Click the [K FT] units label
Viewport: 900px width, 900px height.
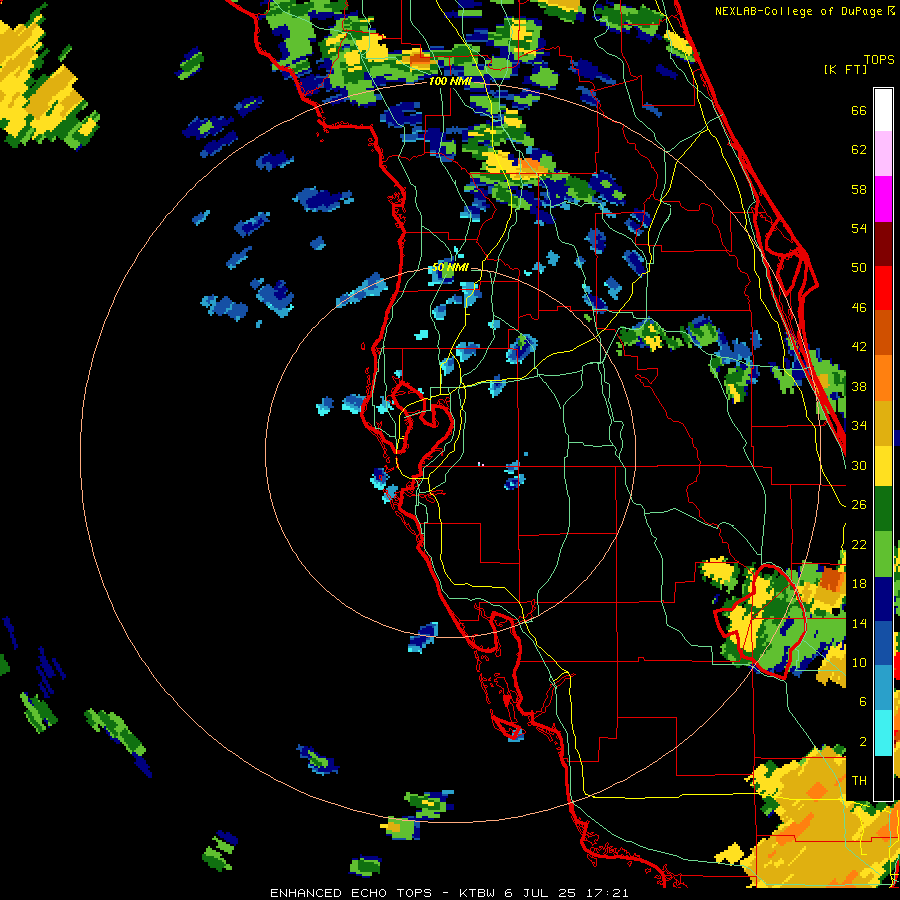pyautogui.click(x=845, y=69)
